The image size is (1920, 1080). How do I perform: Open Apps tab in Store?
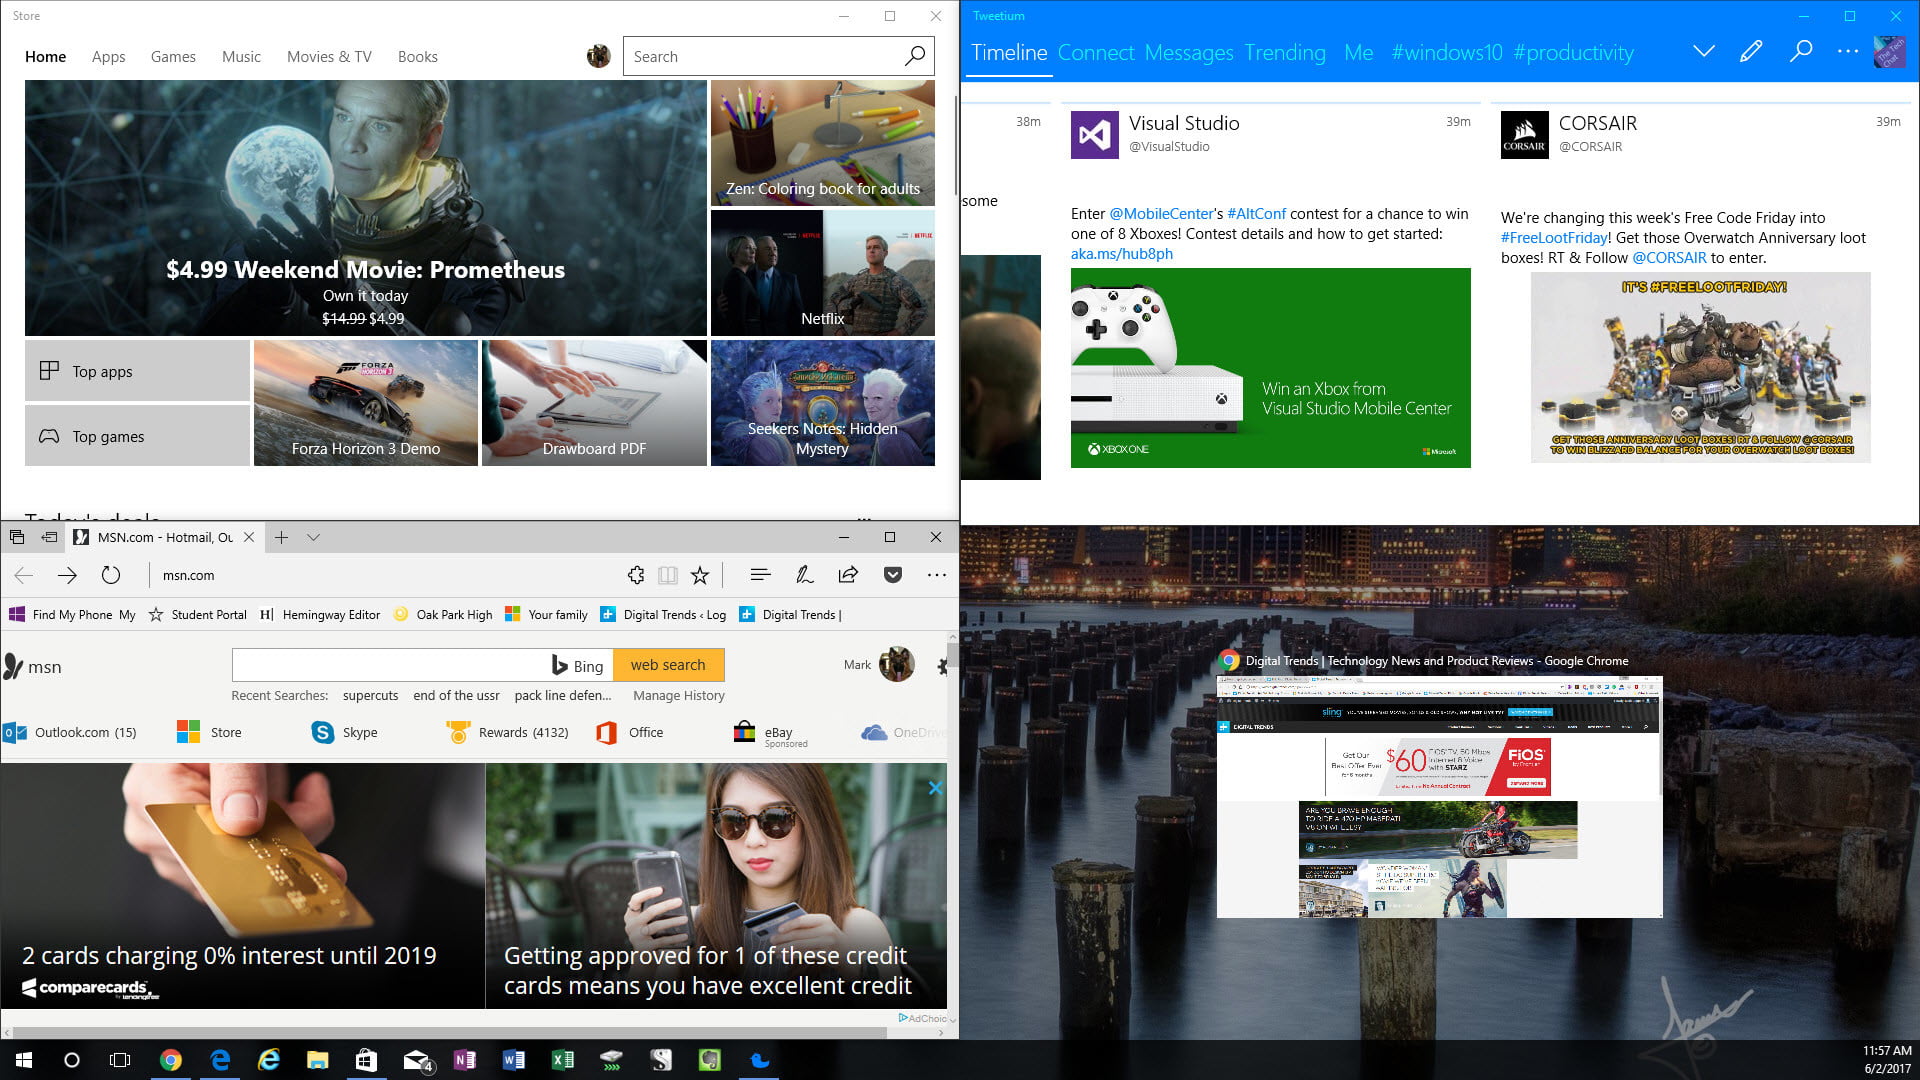coord(108,57)
